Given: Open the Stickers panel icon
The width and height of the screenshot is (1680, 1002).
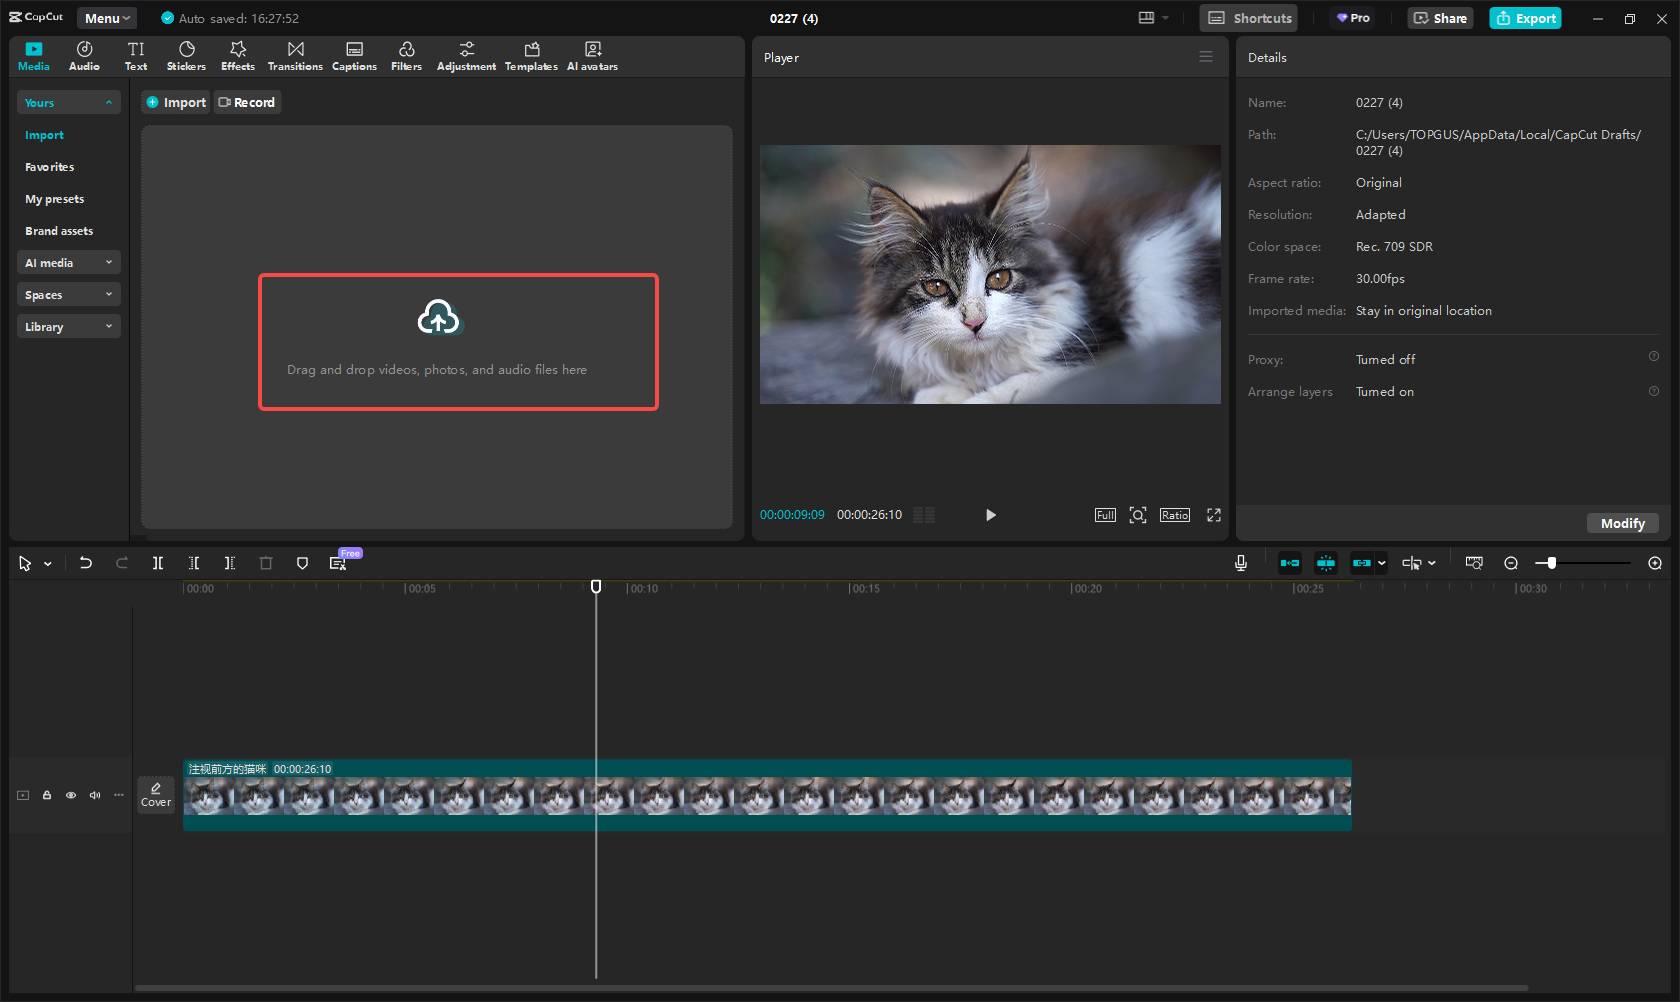Looking at the screenshot, I should (x=186, y=56).
